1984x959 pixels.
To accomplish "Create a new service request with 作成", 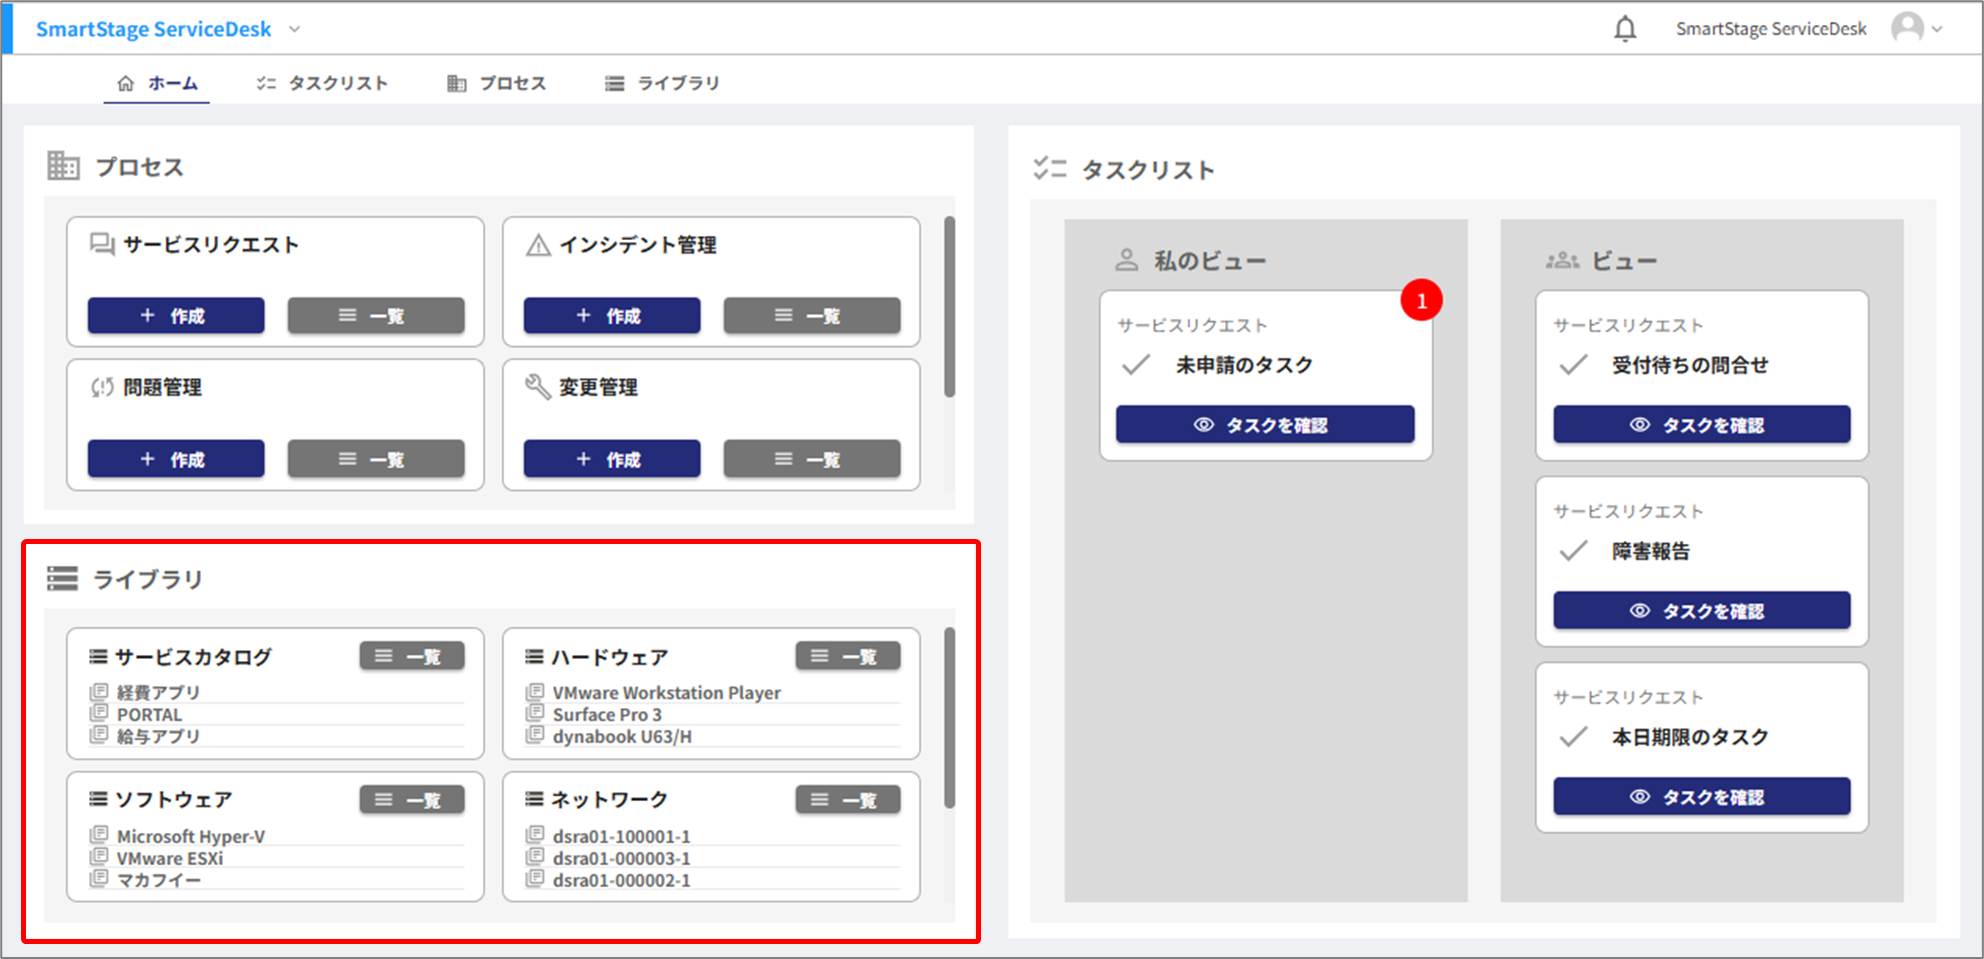I will 176,316.
